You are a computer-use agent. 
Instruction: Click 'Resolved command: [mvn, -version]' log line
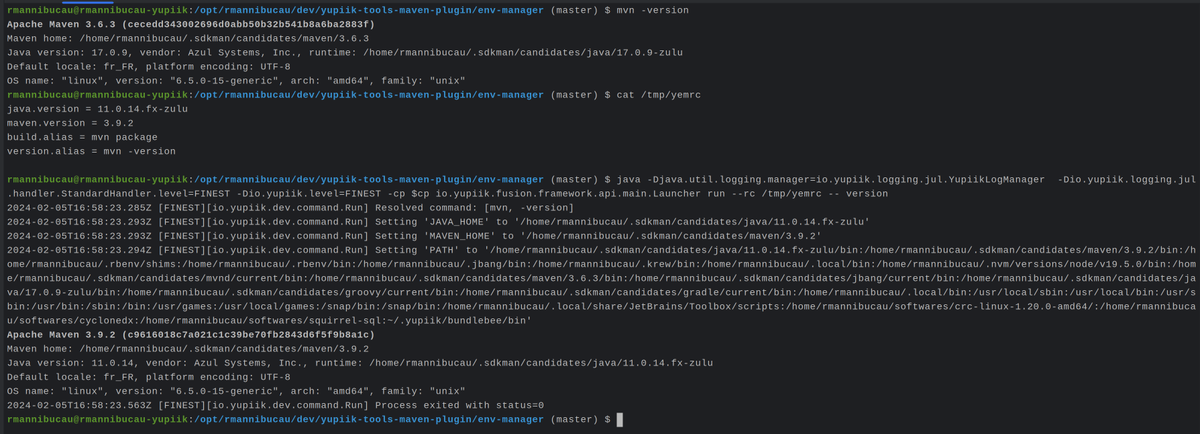290,208
